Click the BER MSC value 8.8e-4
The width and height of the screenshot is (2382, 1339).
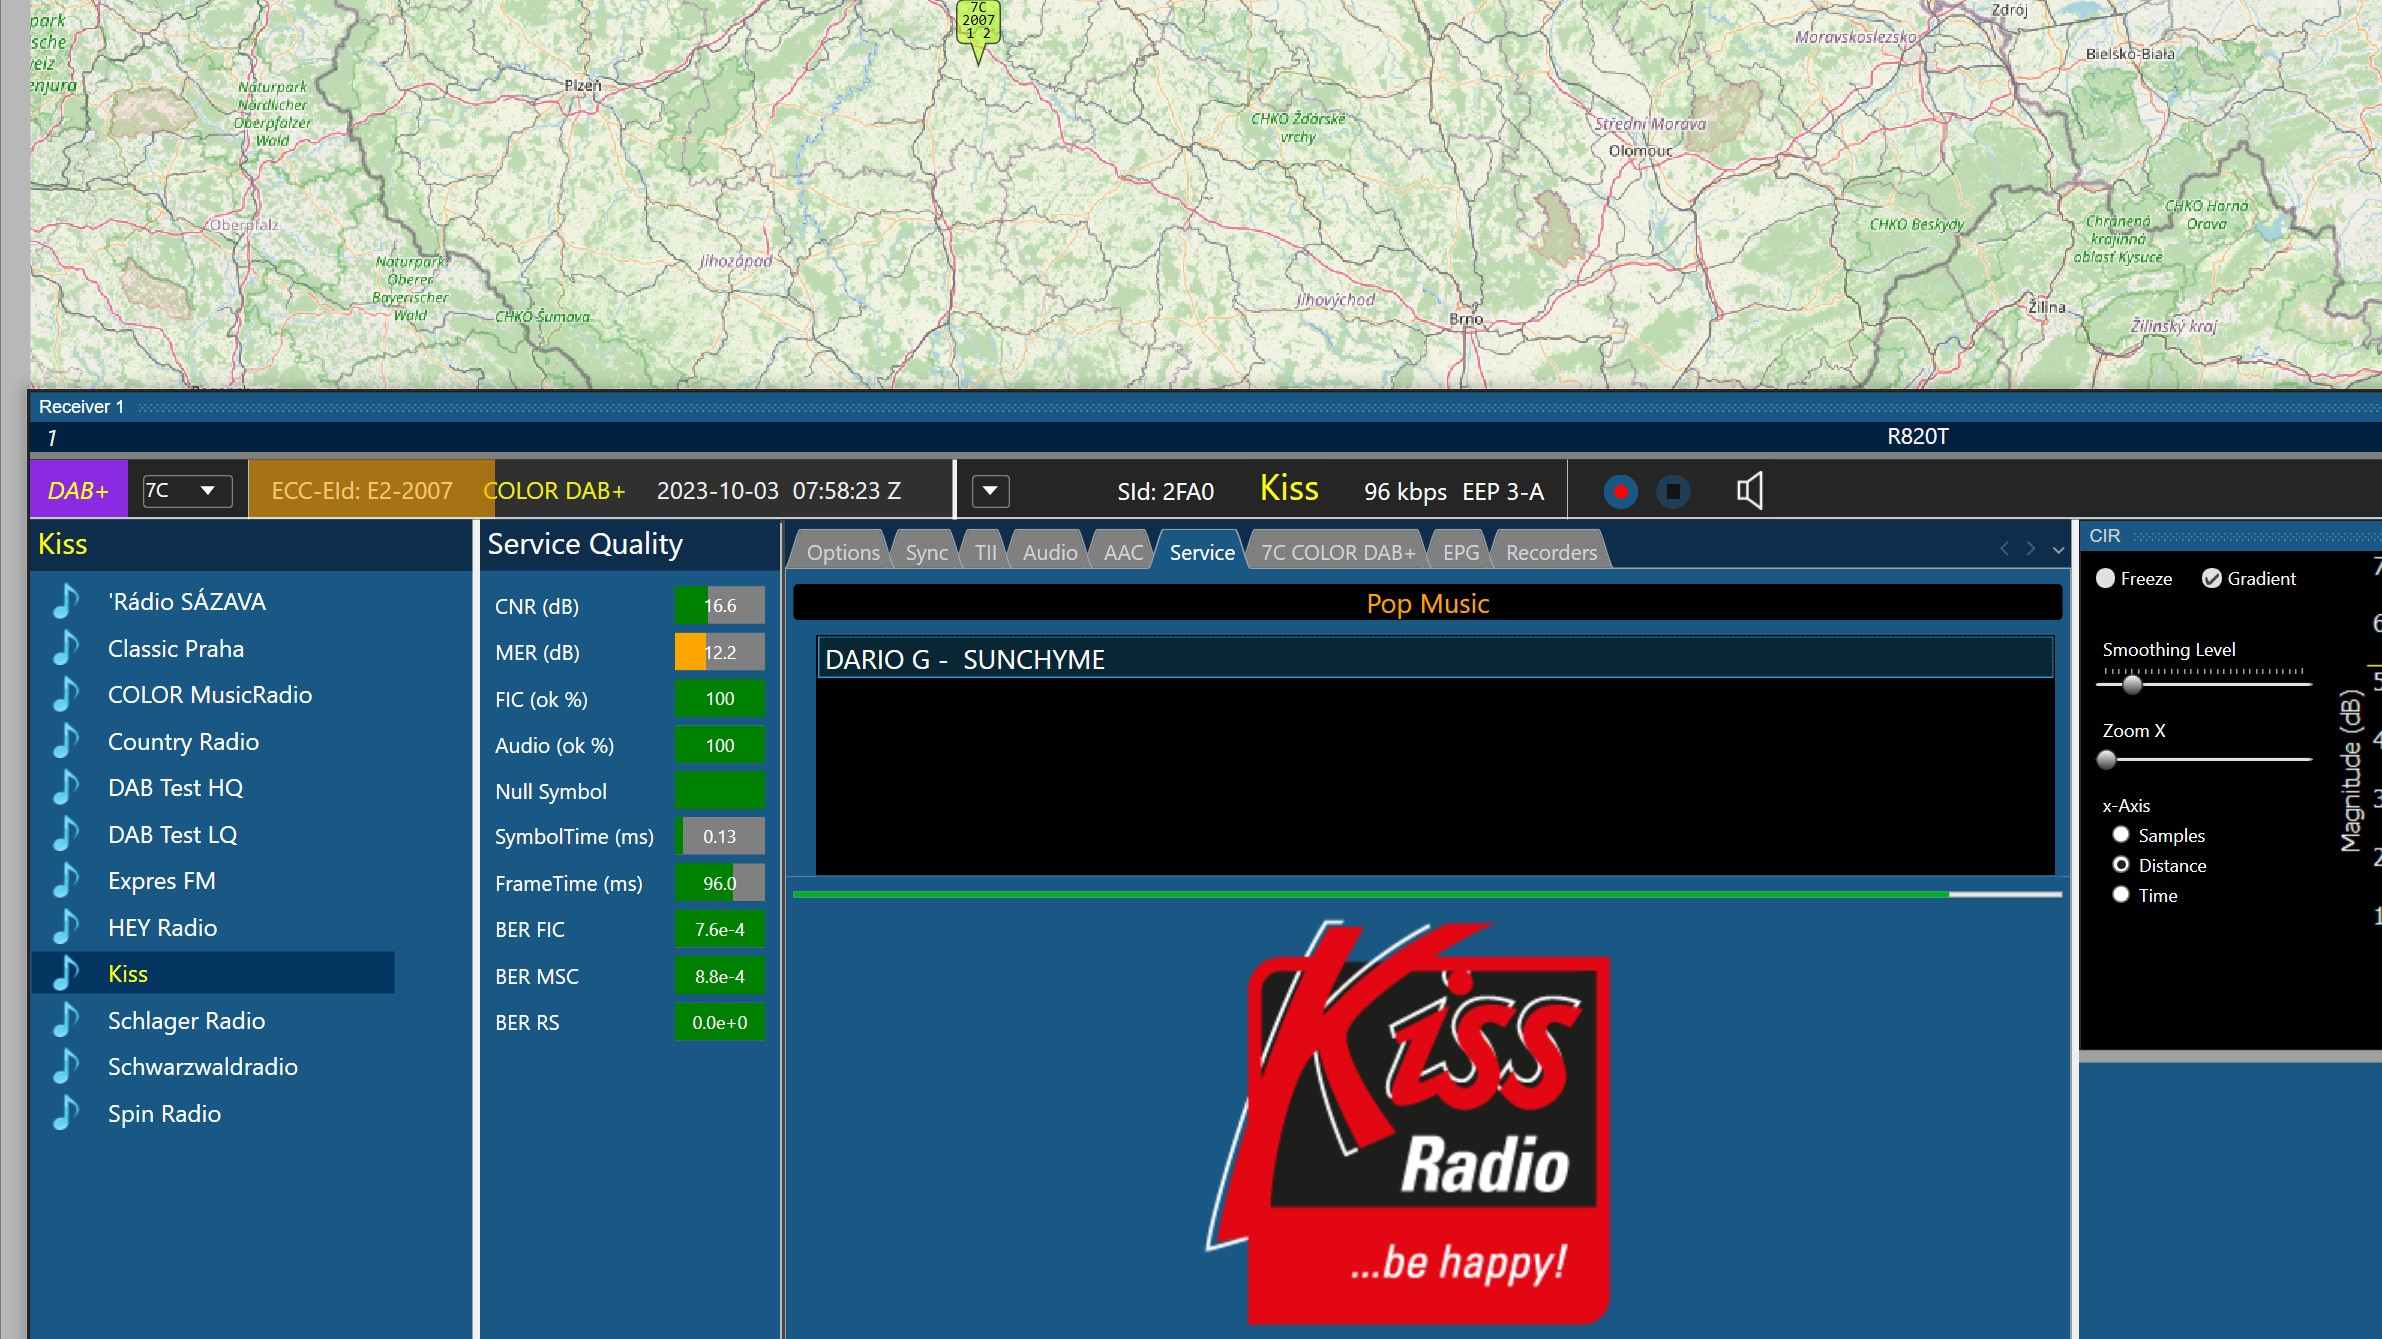click(720, 976)
